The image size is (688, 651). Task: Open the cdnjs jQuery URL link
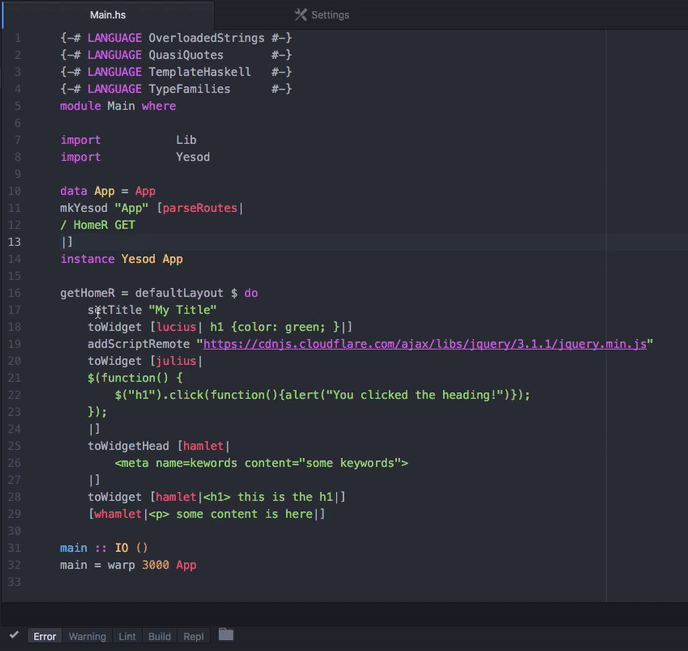pyautogui.click(x=427, y=344)
